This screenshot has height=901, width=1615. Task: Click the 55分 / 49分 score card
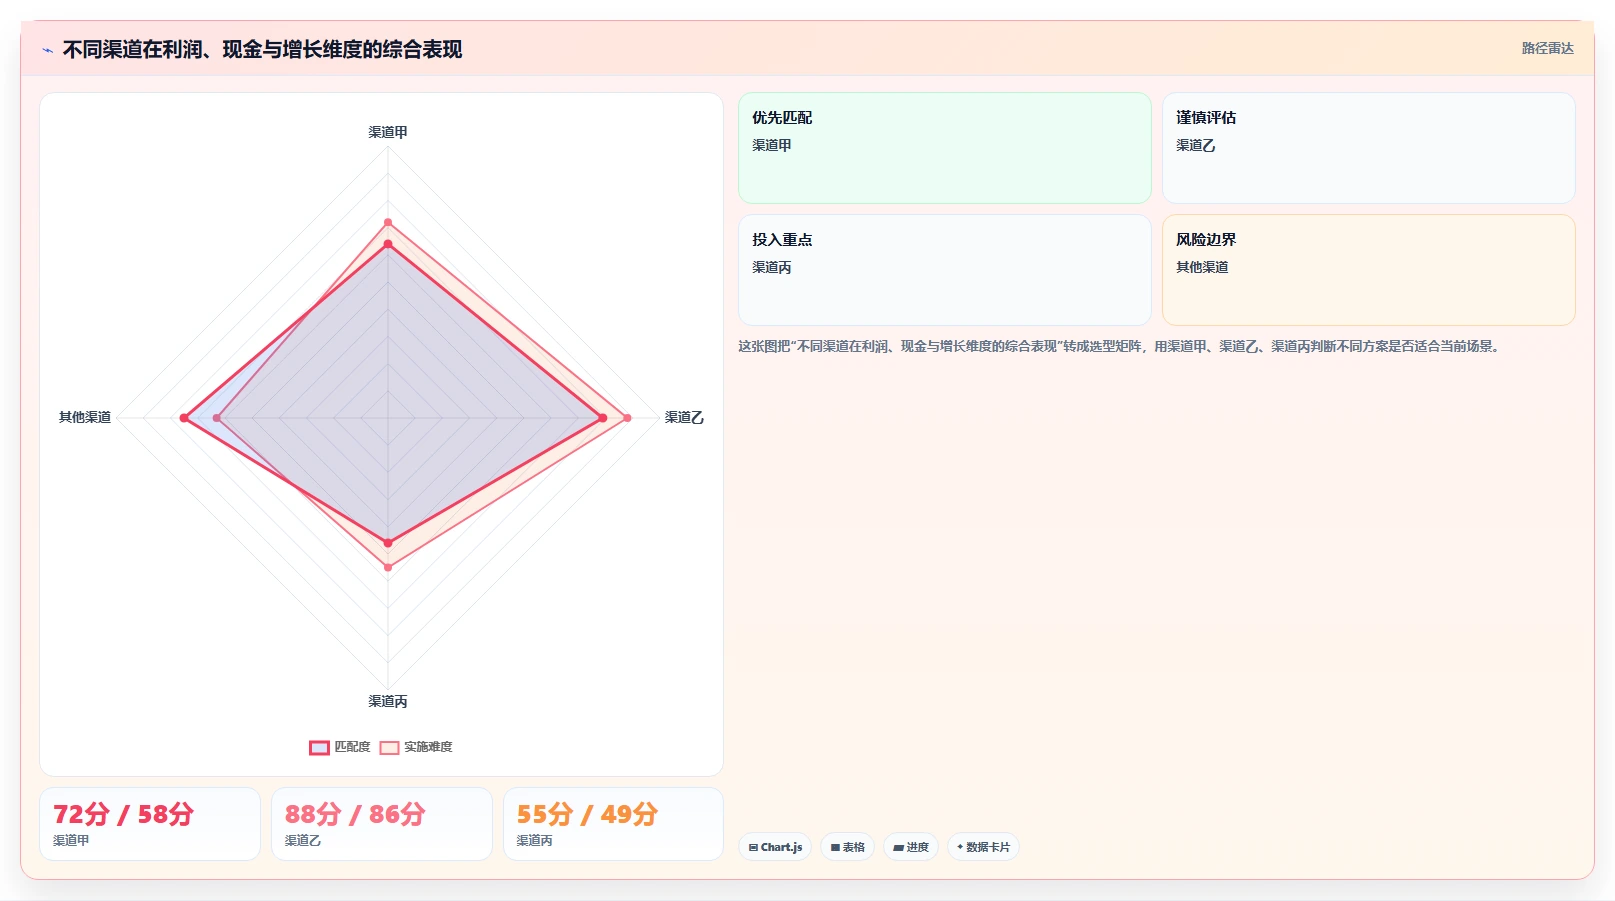pyautogui.click(x=613, y=824)
